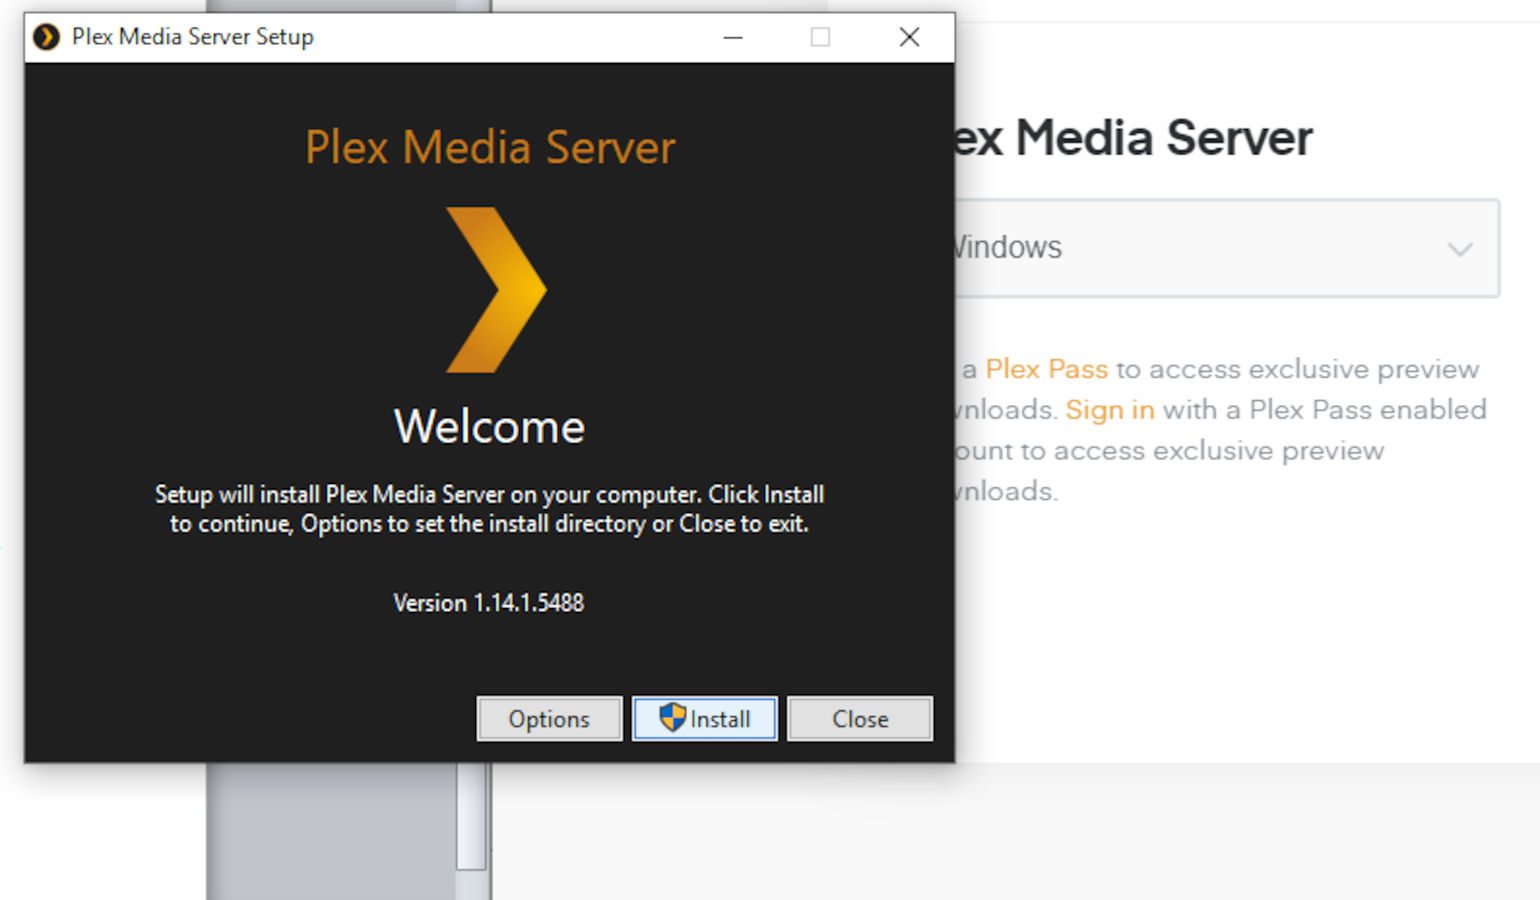Minimize the Plex setup window

[733, 37]
